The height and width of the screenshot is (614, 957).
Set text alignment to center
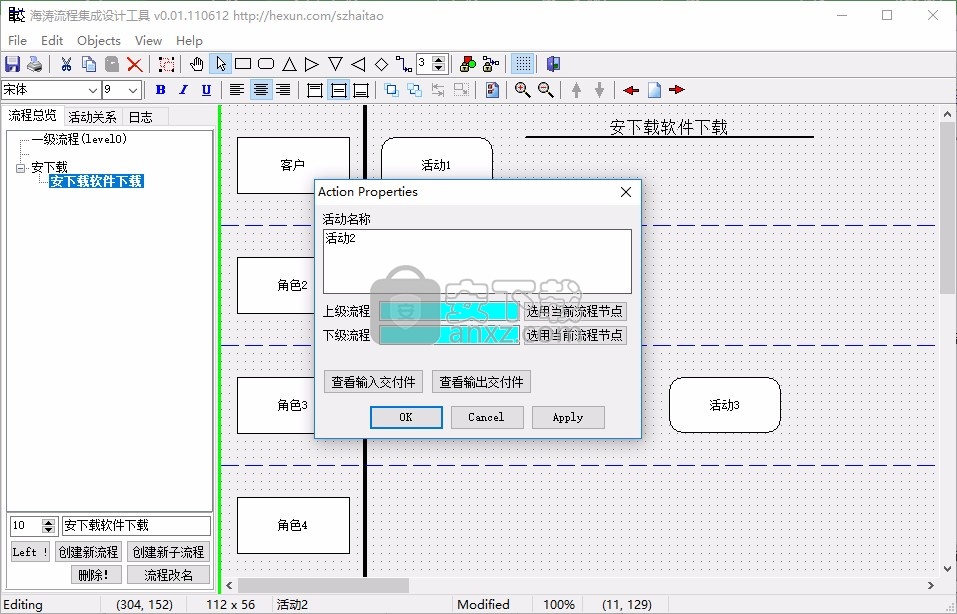[x=261, y=90]
